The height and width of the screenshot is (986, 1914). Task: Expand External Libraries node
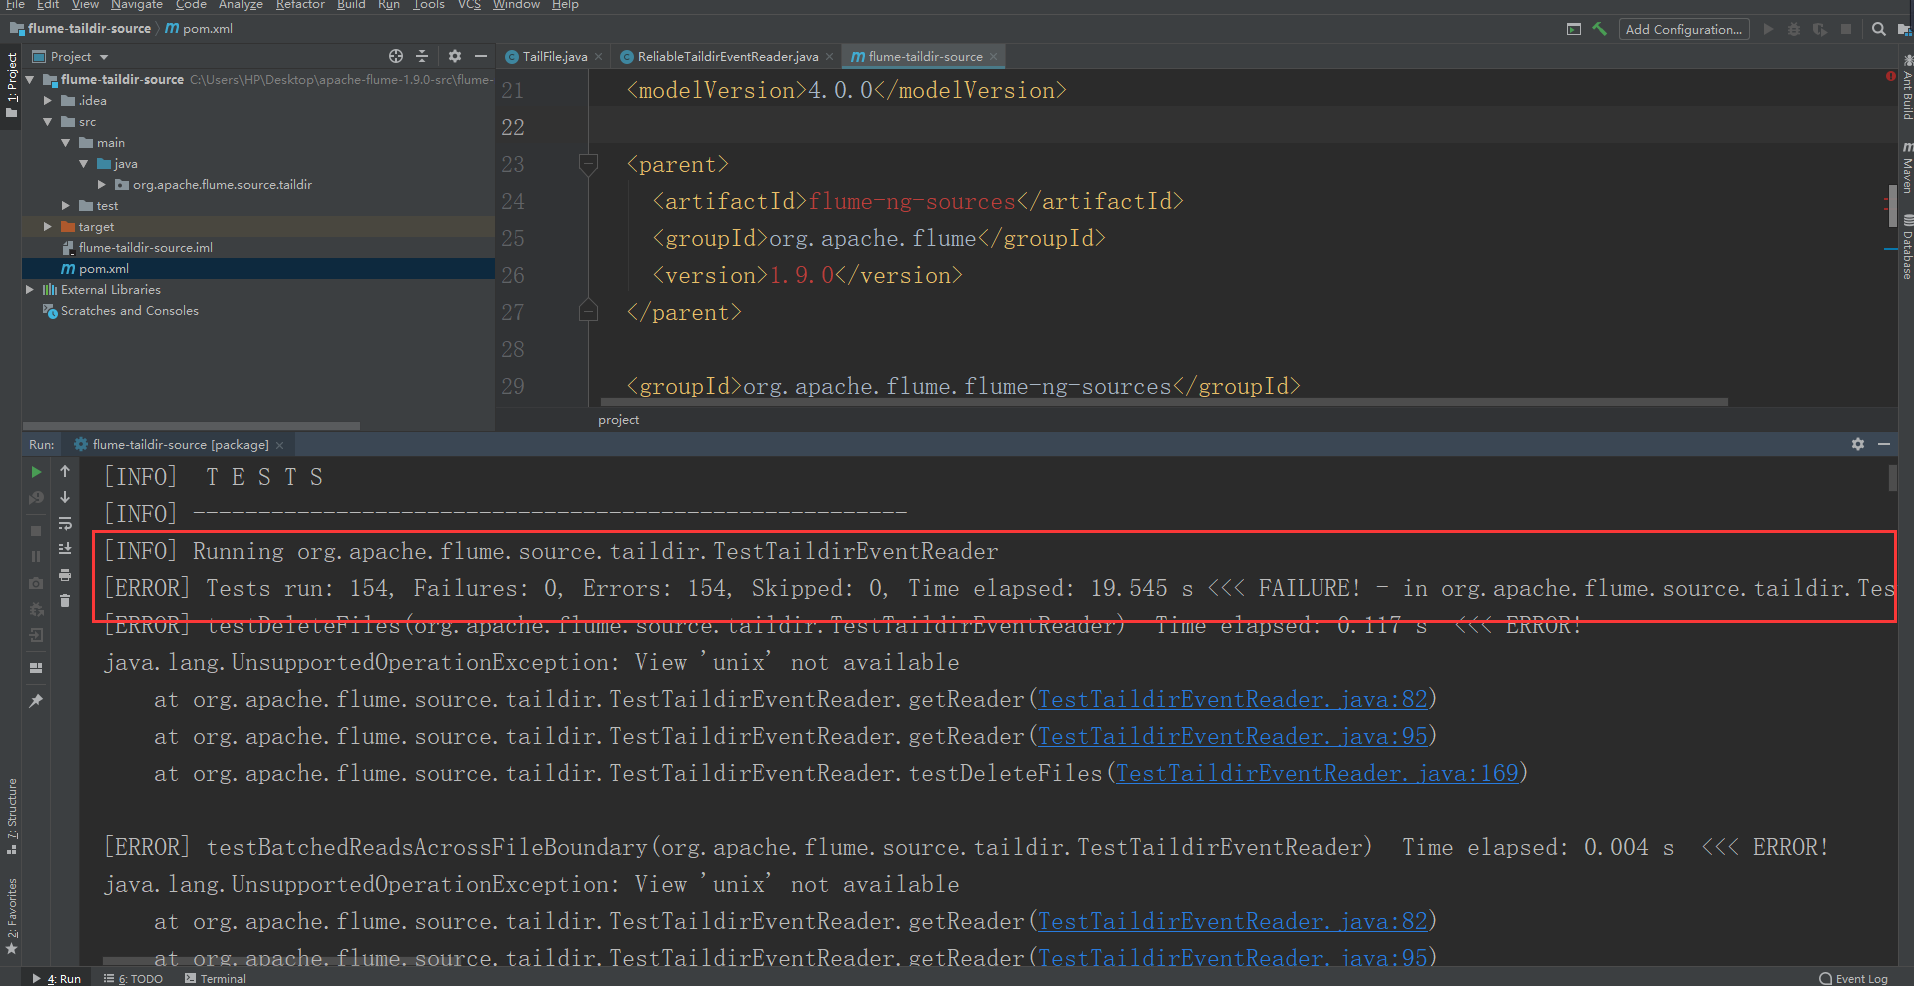click(30, 289)
